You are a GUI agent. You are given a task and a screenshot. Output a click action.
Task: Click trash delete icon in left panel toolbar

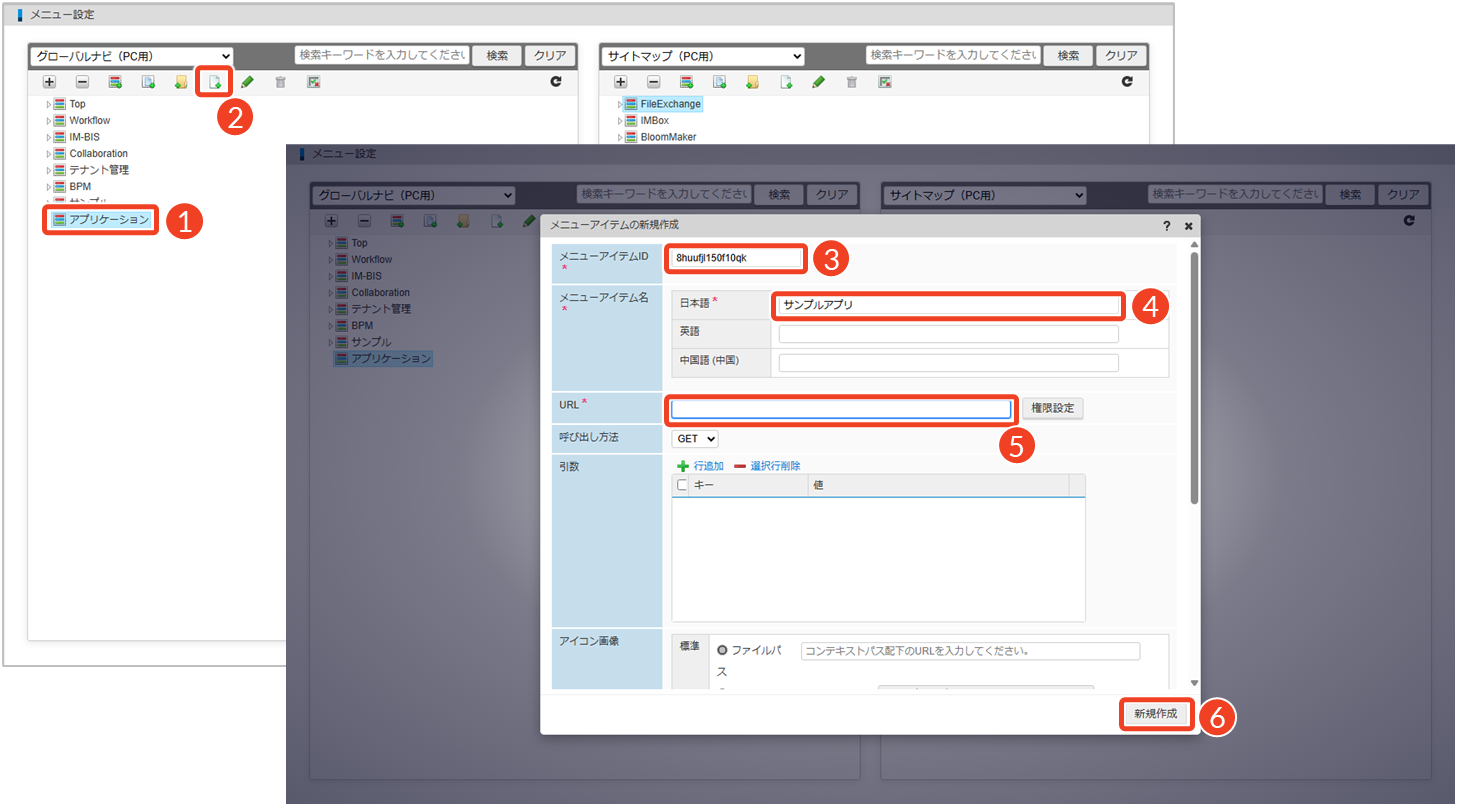(x=280, y=82)
